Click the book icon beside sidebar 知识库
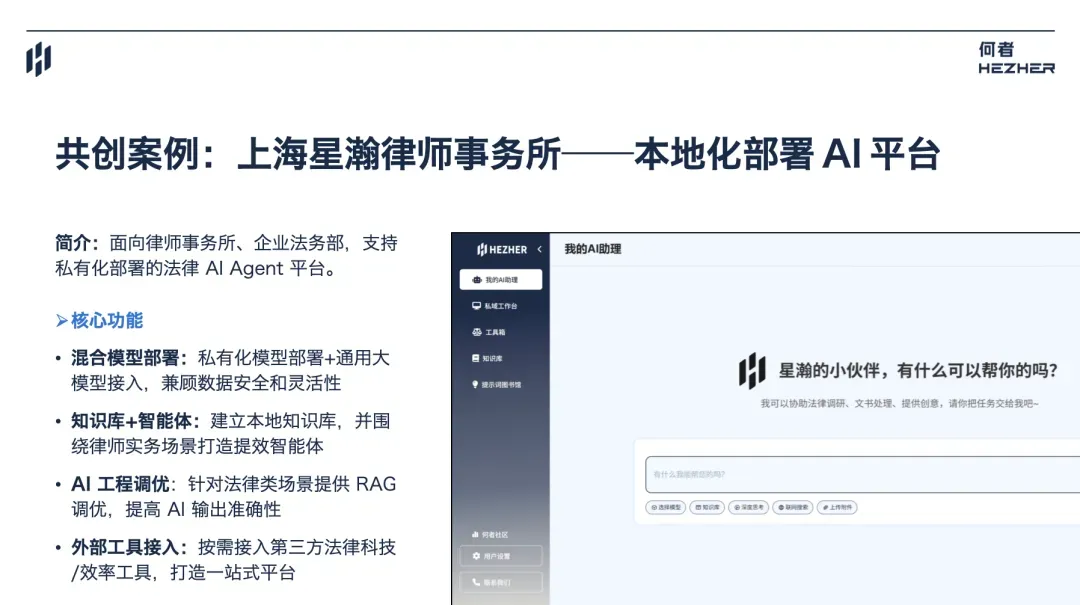The image size is (1080, 605). click(475, 358)
